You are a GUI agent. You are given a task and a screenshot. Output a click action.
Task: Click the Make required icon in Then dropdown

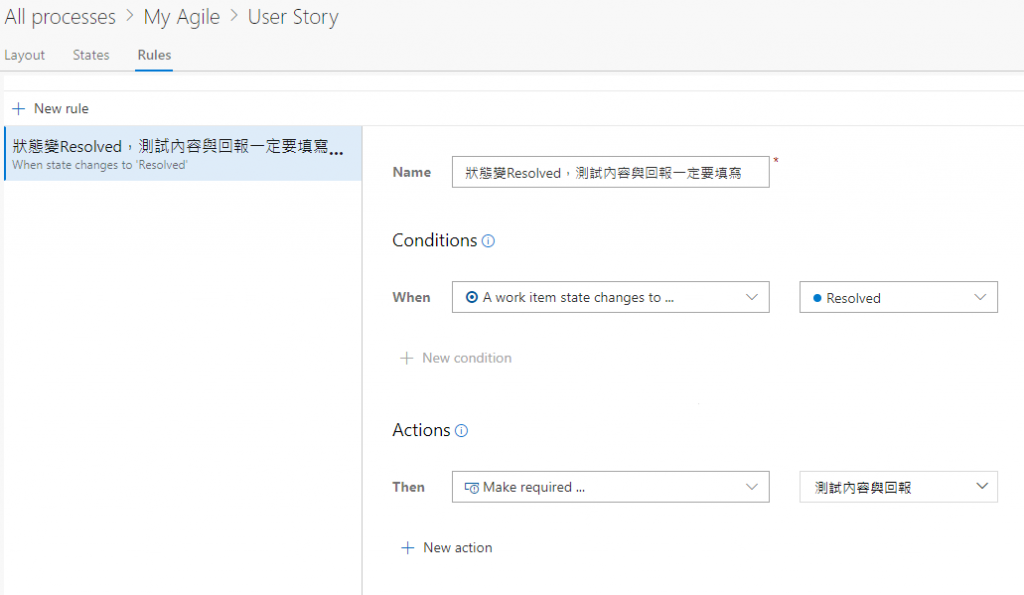[x=472, y=488]
